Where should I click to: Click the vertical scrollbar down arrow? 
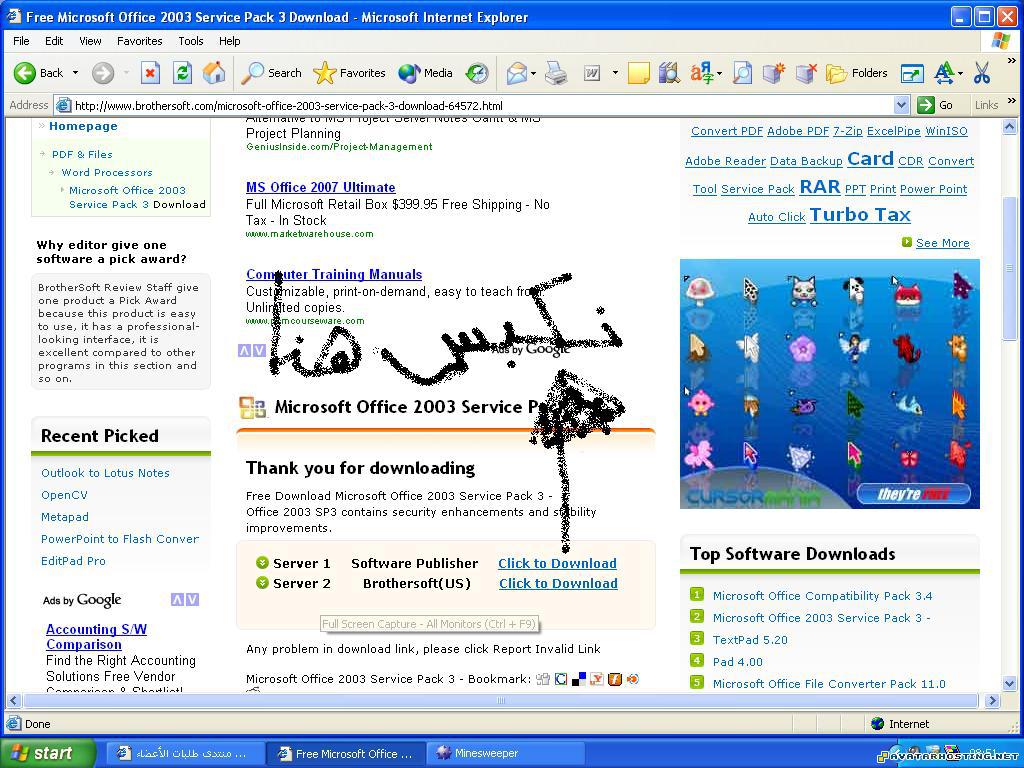[x=1009, y=684]
